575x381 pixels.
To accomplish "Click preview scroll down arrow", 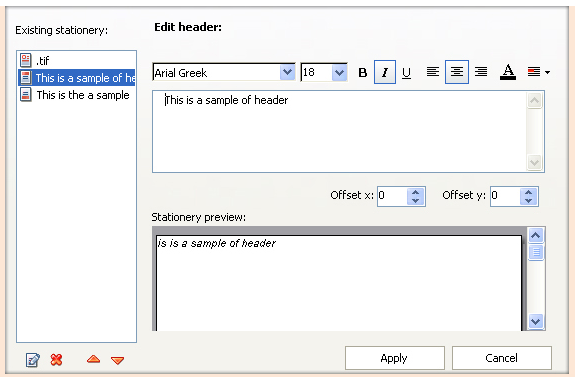I will coord(536,322).
